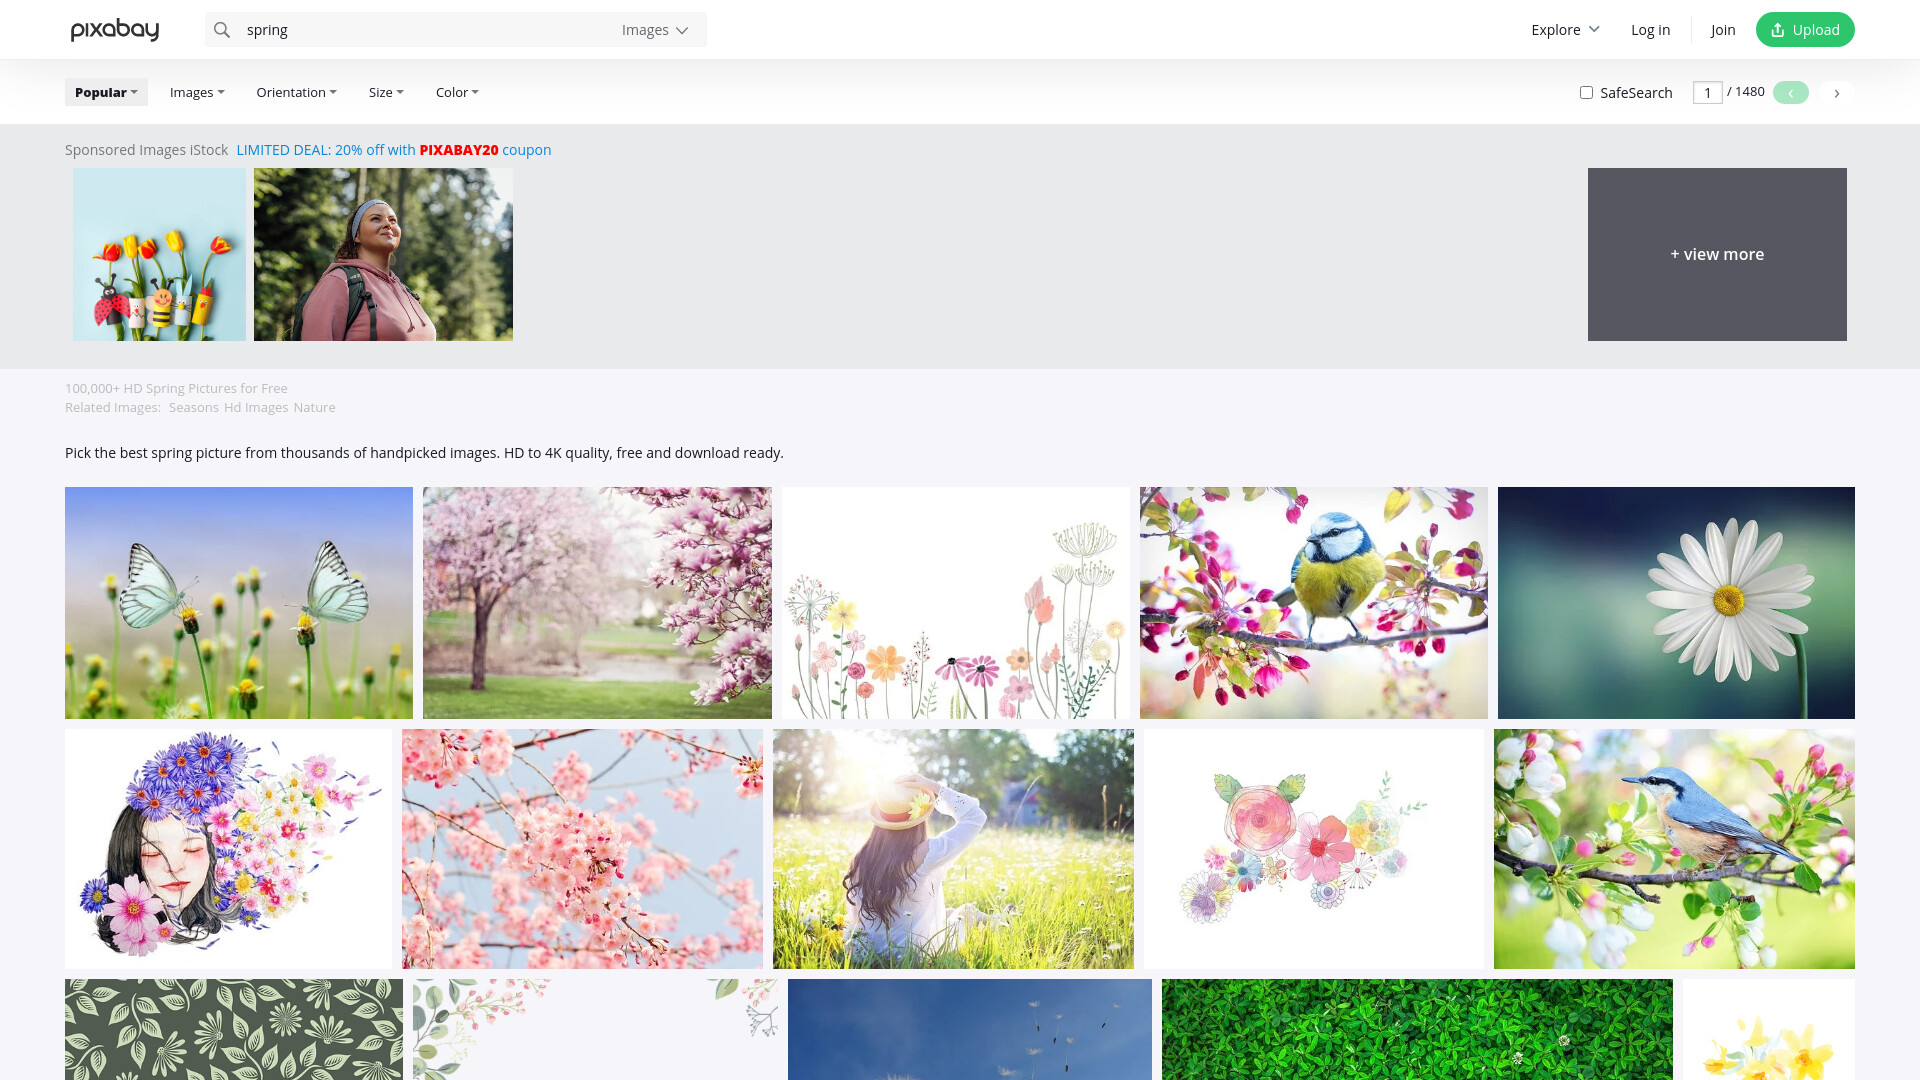Open the blue tit bird photo
This screenshot has height=1080, width=1920.
click(1314, 603)
